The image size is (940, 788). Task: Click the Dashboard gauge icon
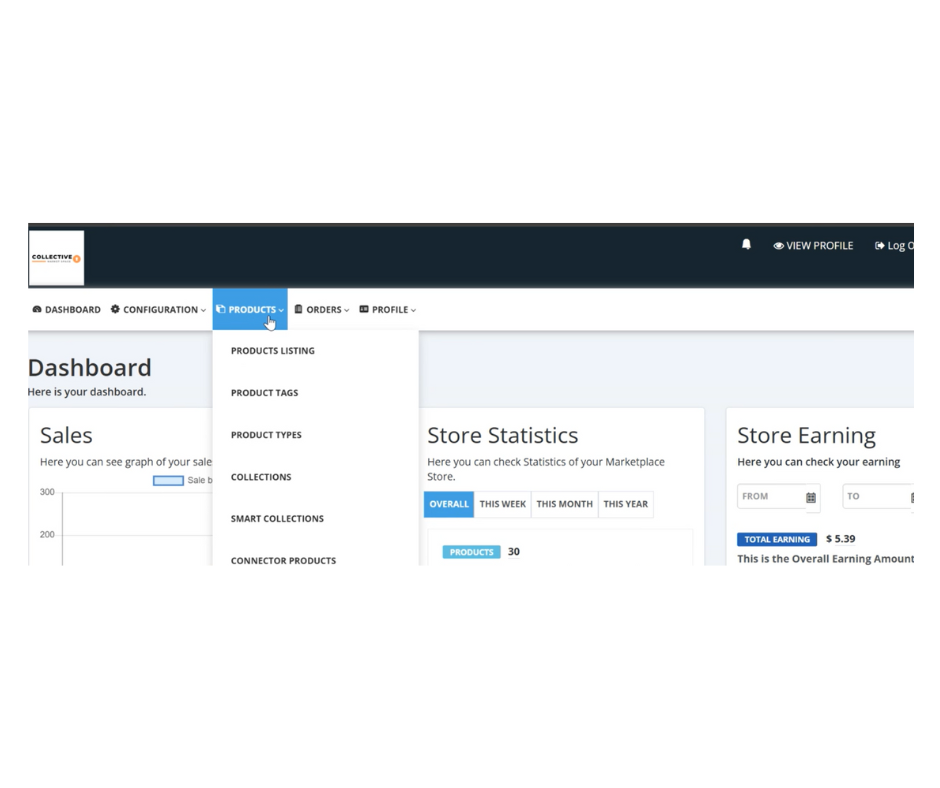(37, 309)
